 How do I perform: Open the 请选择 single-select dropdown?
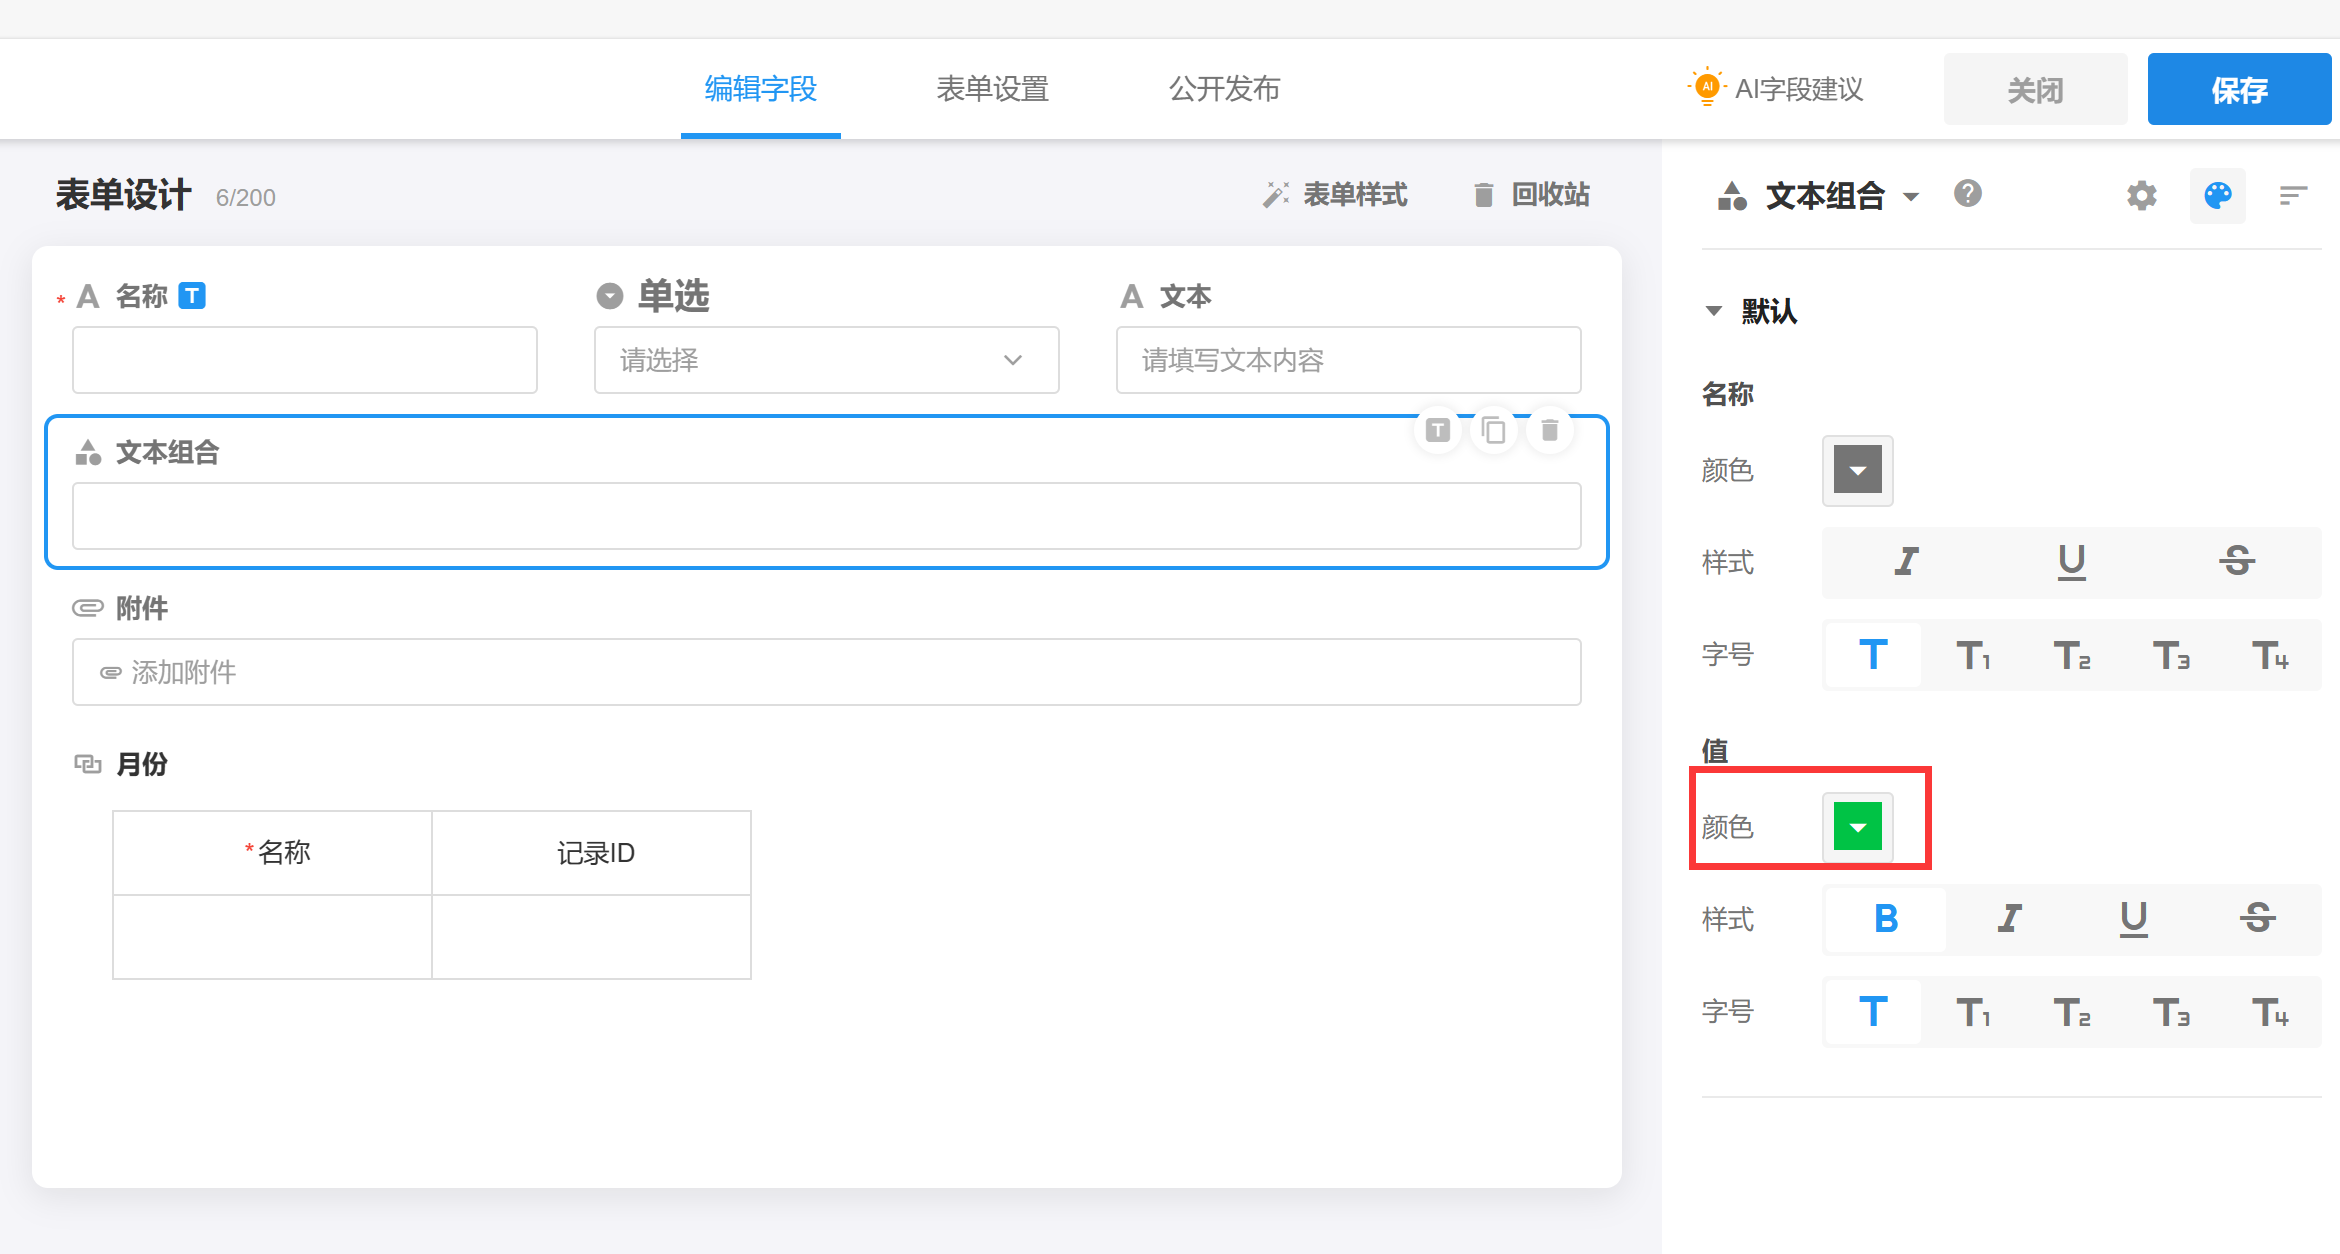(826, 360)
